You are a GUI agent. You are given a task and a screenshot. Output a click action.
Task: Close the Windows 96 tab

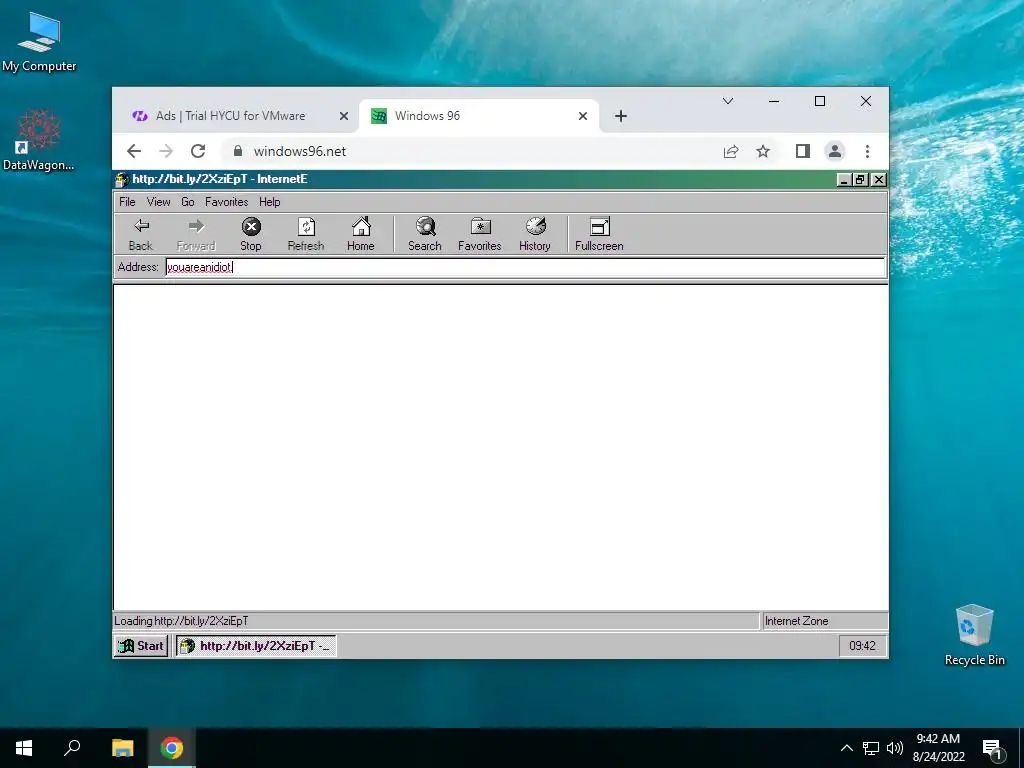tap(583, 116)
